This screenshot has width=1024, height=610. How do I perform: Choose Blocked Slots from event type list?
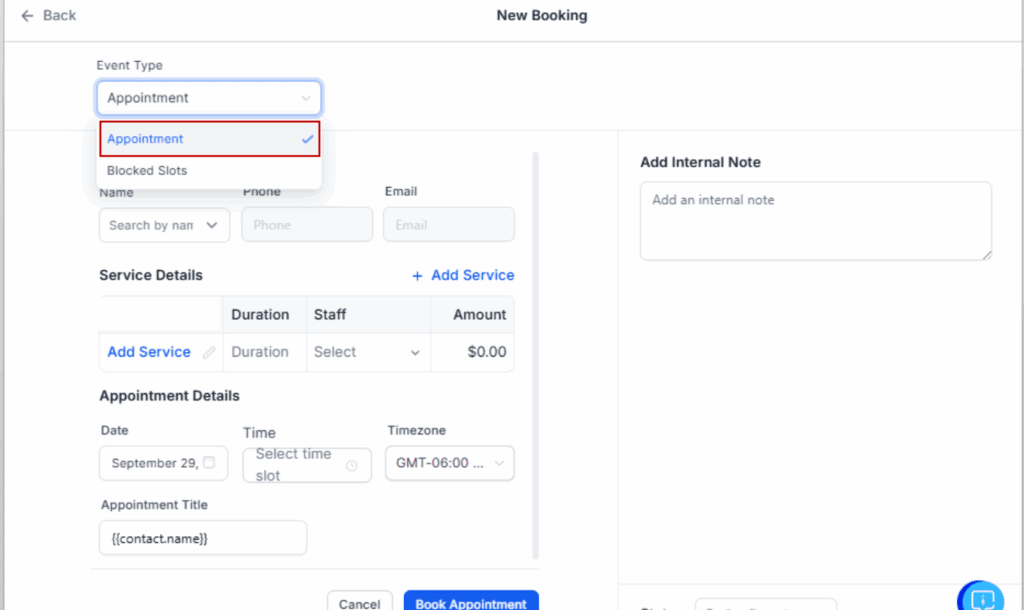(x=147, y=170)
